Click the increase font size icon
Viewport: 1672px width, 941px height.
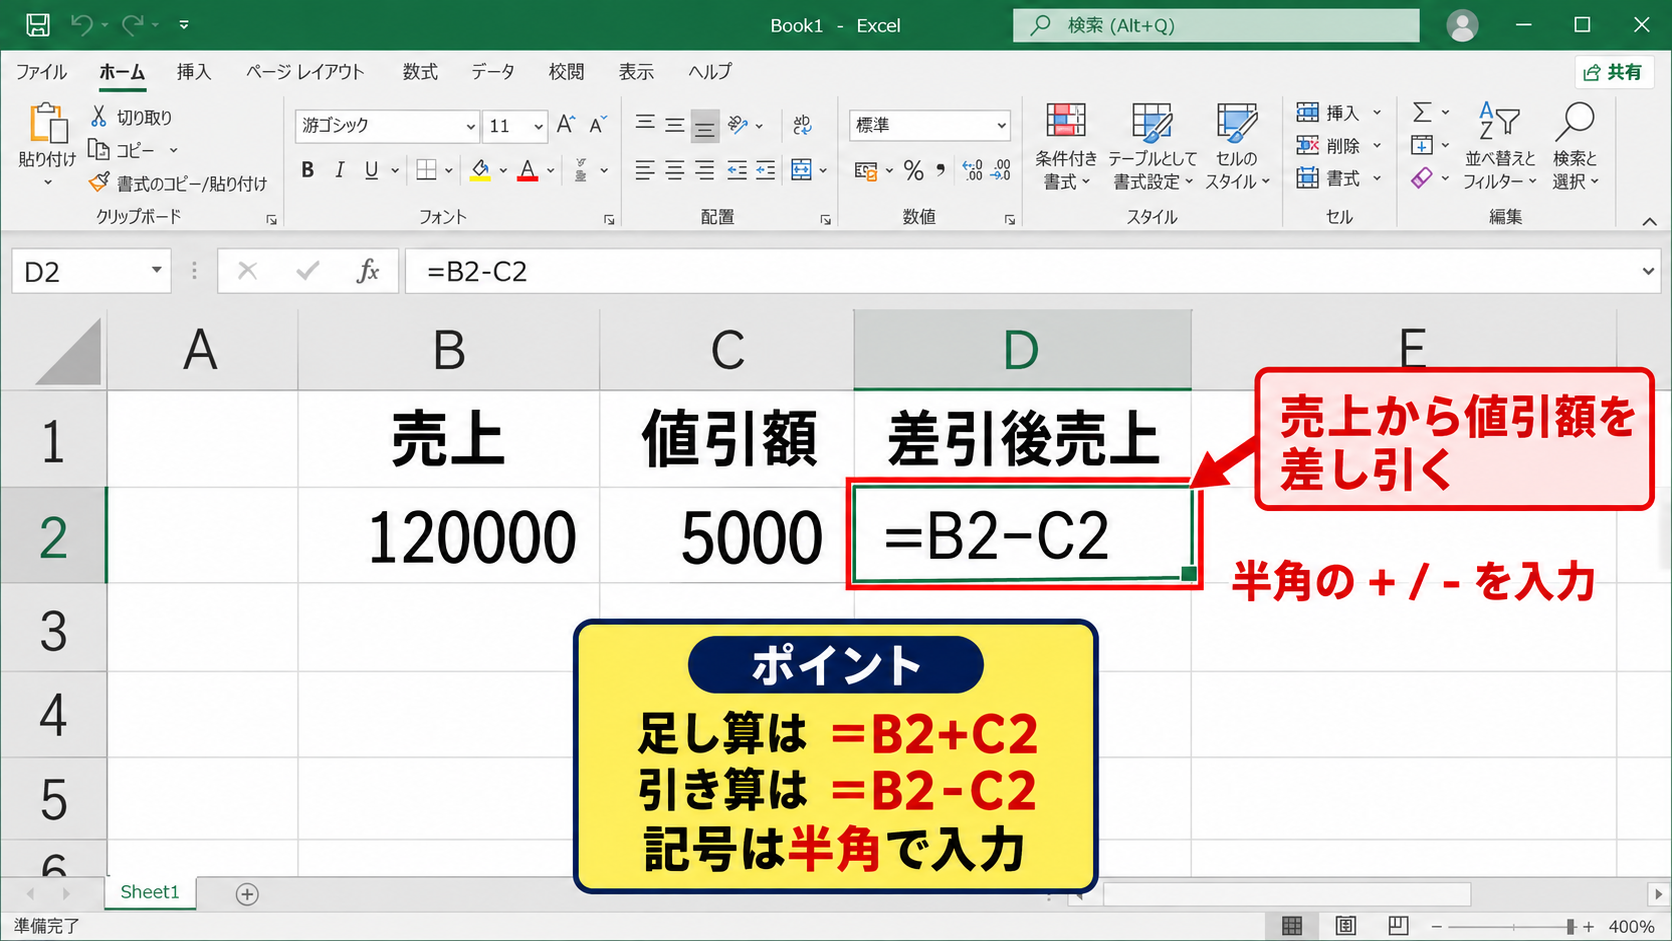click(x=566, y=125)
